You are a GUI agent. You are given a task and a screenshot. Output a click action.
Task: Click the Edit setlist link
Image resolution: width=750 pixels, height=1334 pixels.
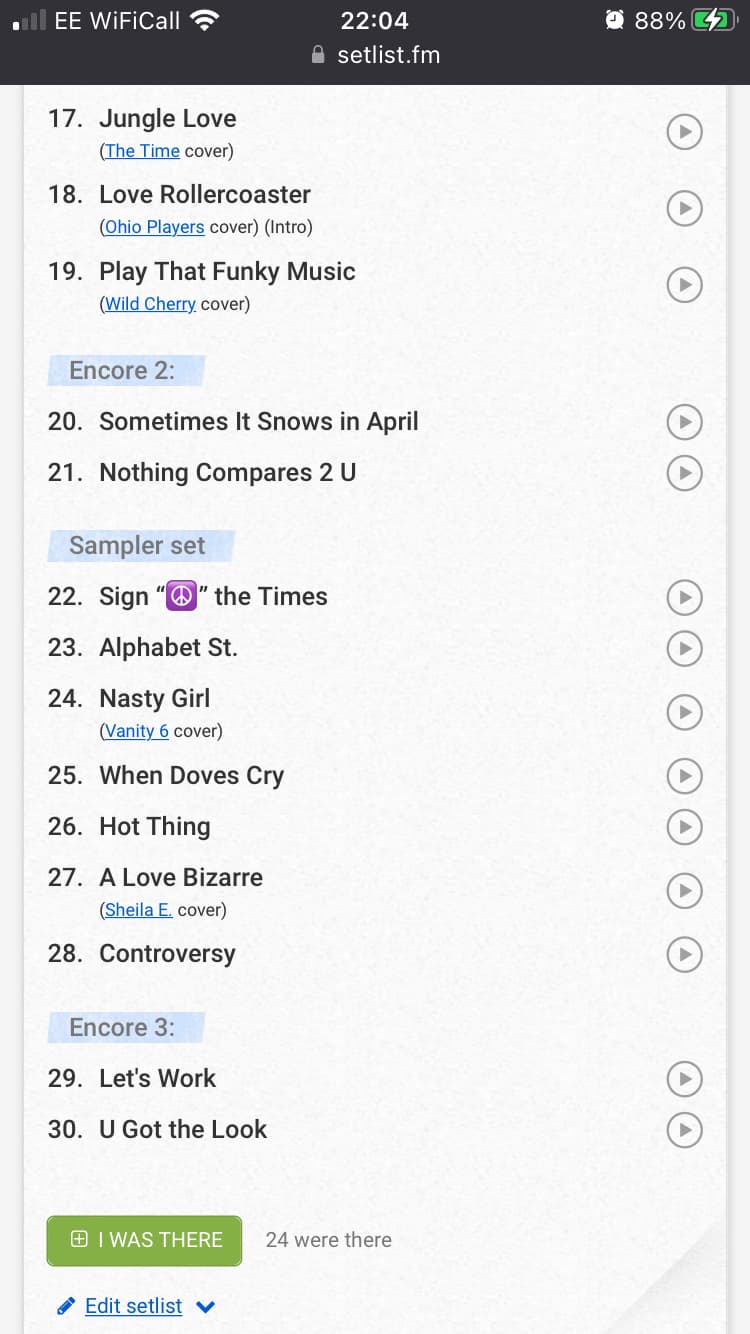click(133, 1306)
